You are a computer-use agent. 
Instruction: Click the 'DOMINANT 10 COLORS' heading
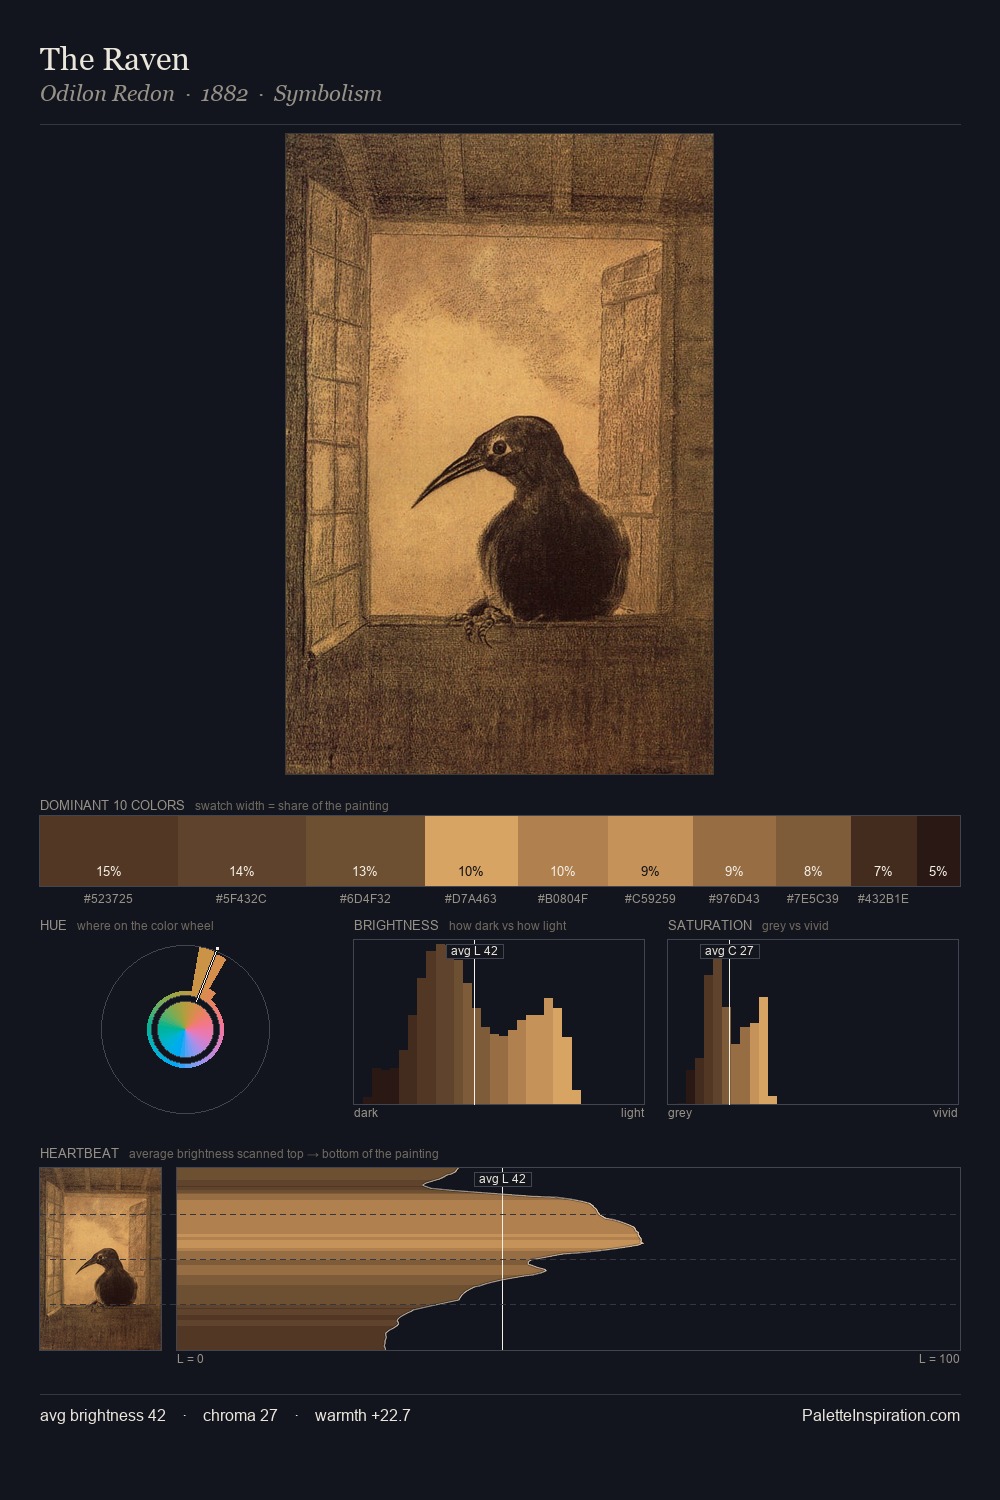point(112,805)
